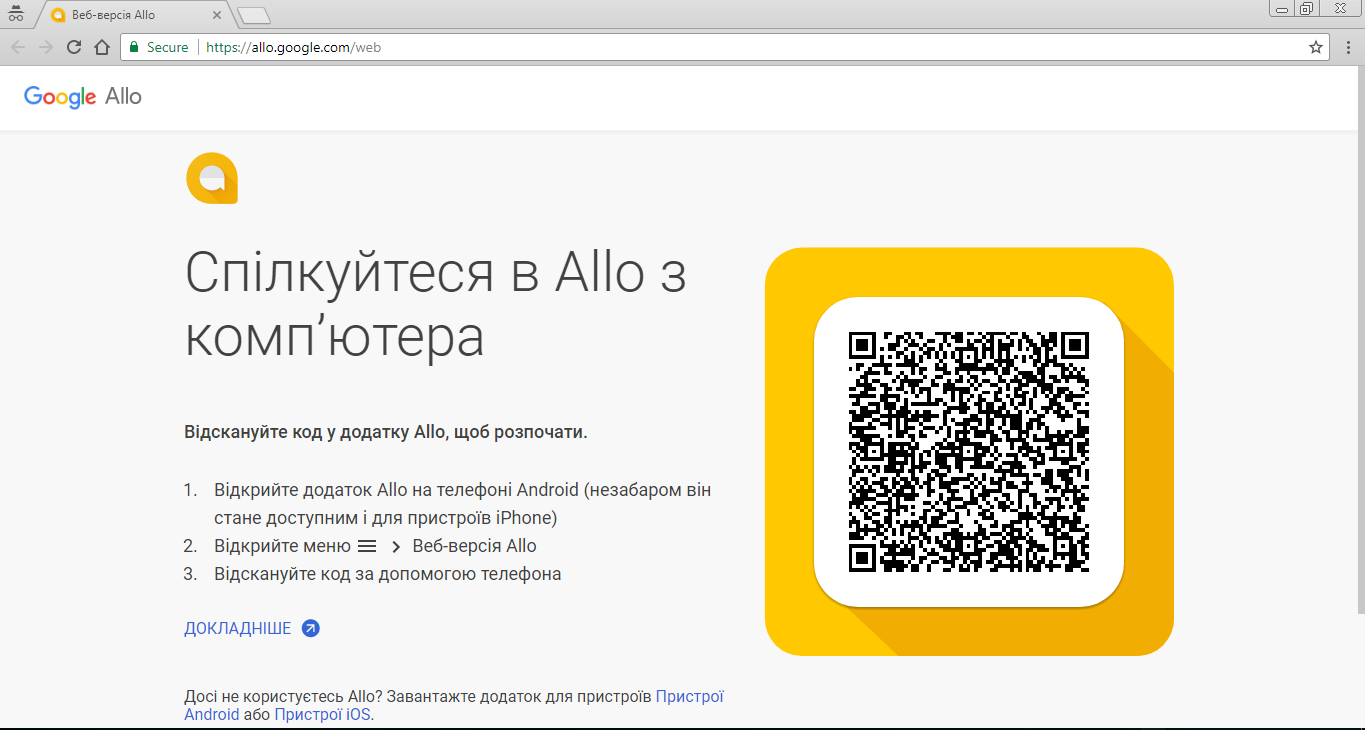Click step 1 Відкрийте додаток Allo на телефоні

pyautogui.click(x=463, y=504)
